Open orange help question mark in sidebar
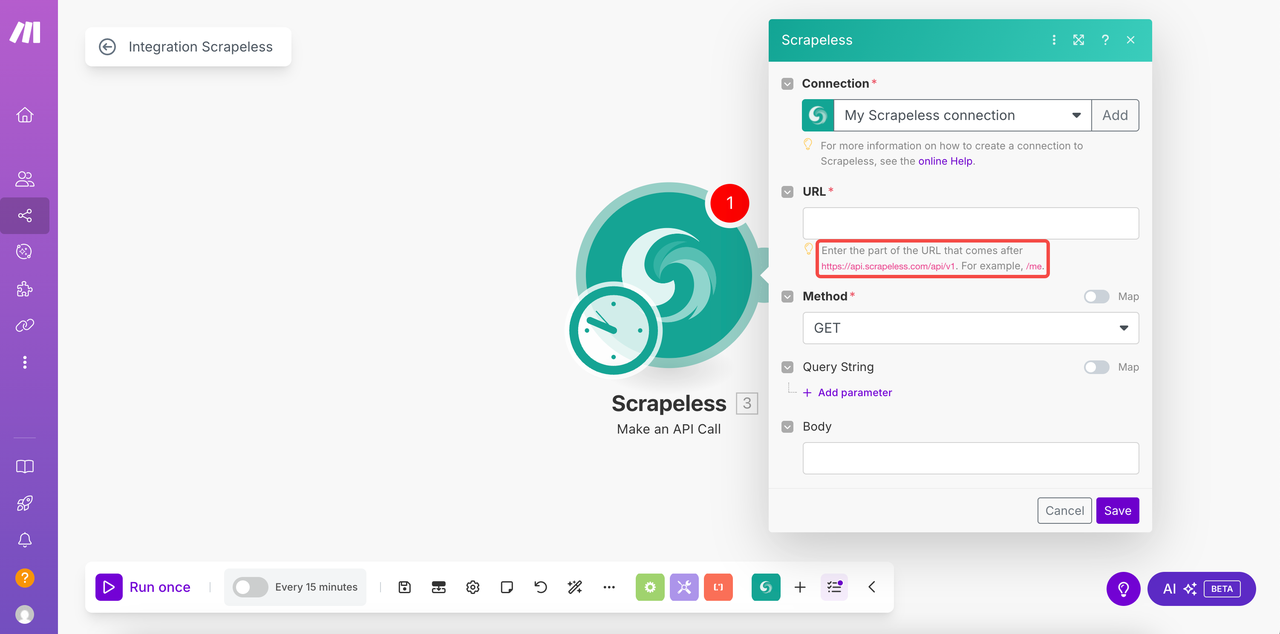This screenshot has width=1280, height=634. point(25,577)
